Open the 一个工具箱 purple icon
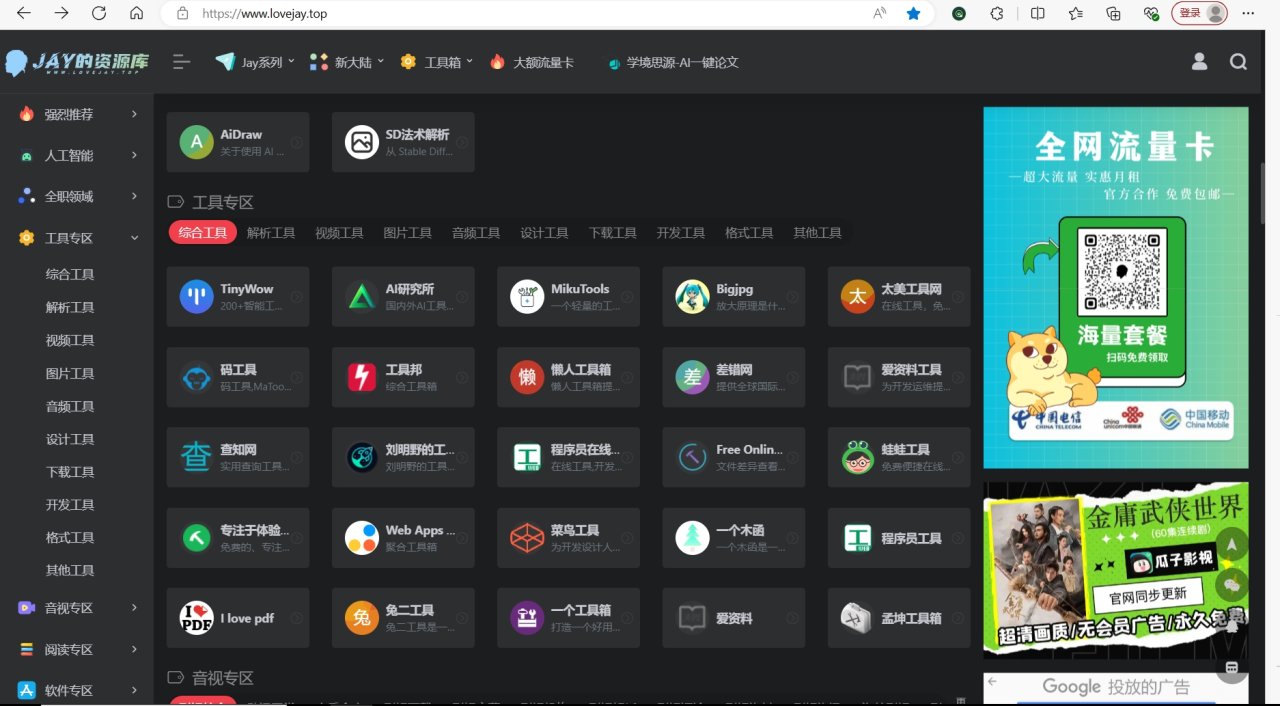 [527, 618]
